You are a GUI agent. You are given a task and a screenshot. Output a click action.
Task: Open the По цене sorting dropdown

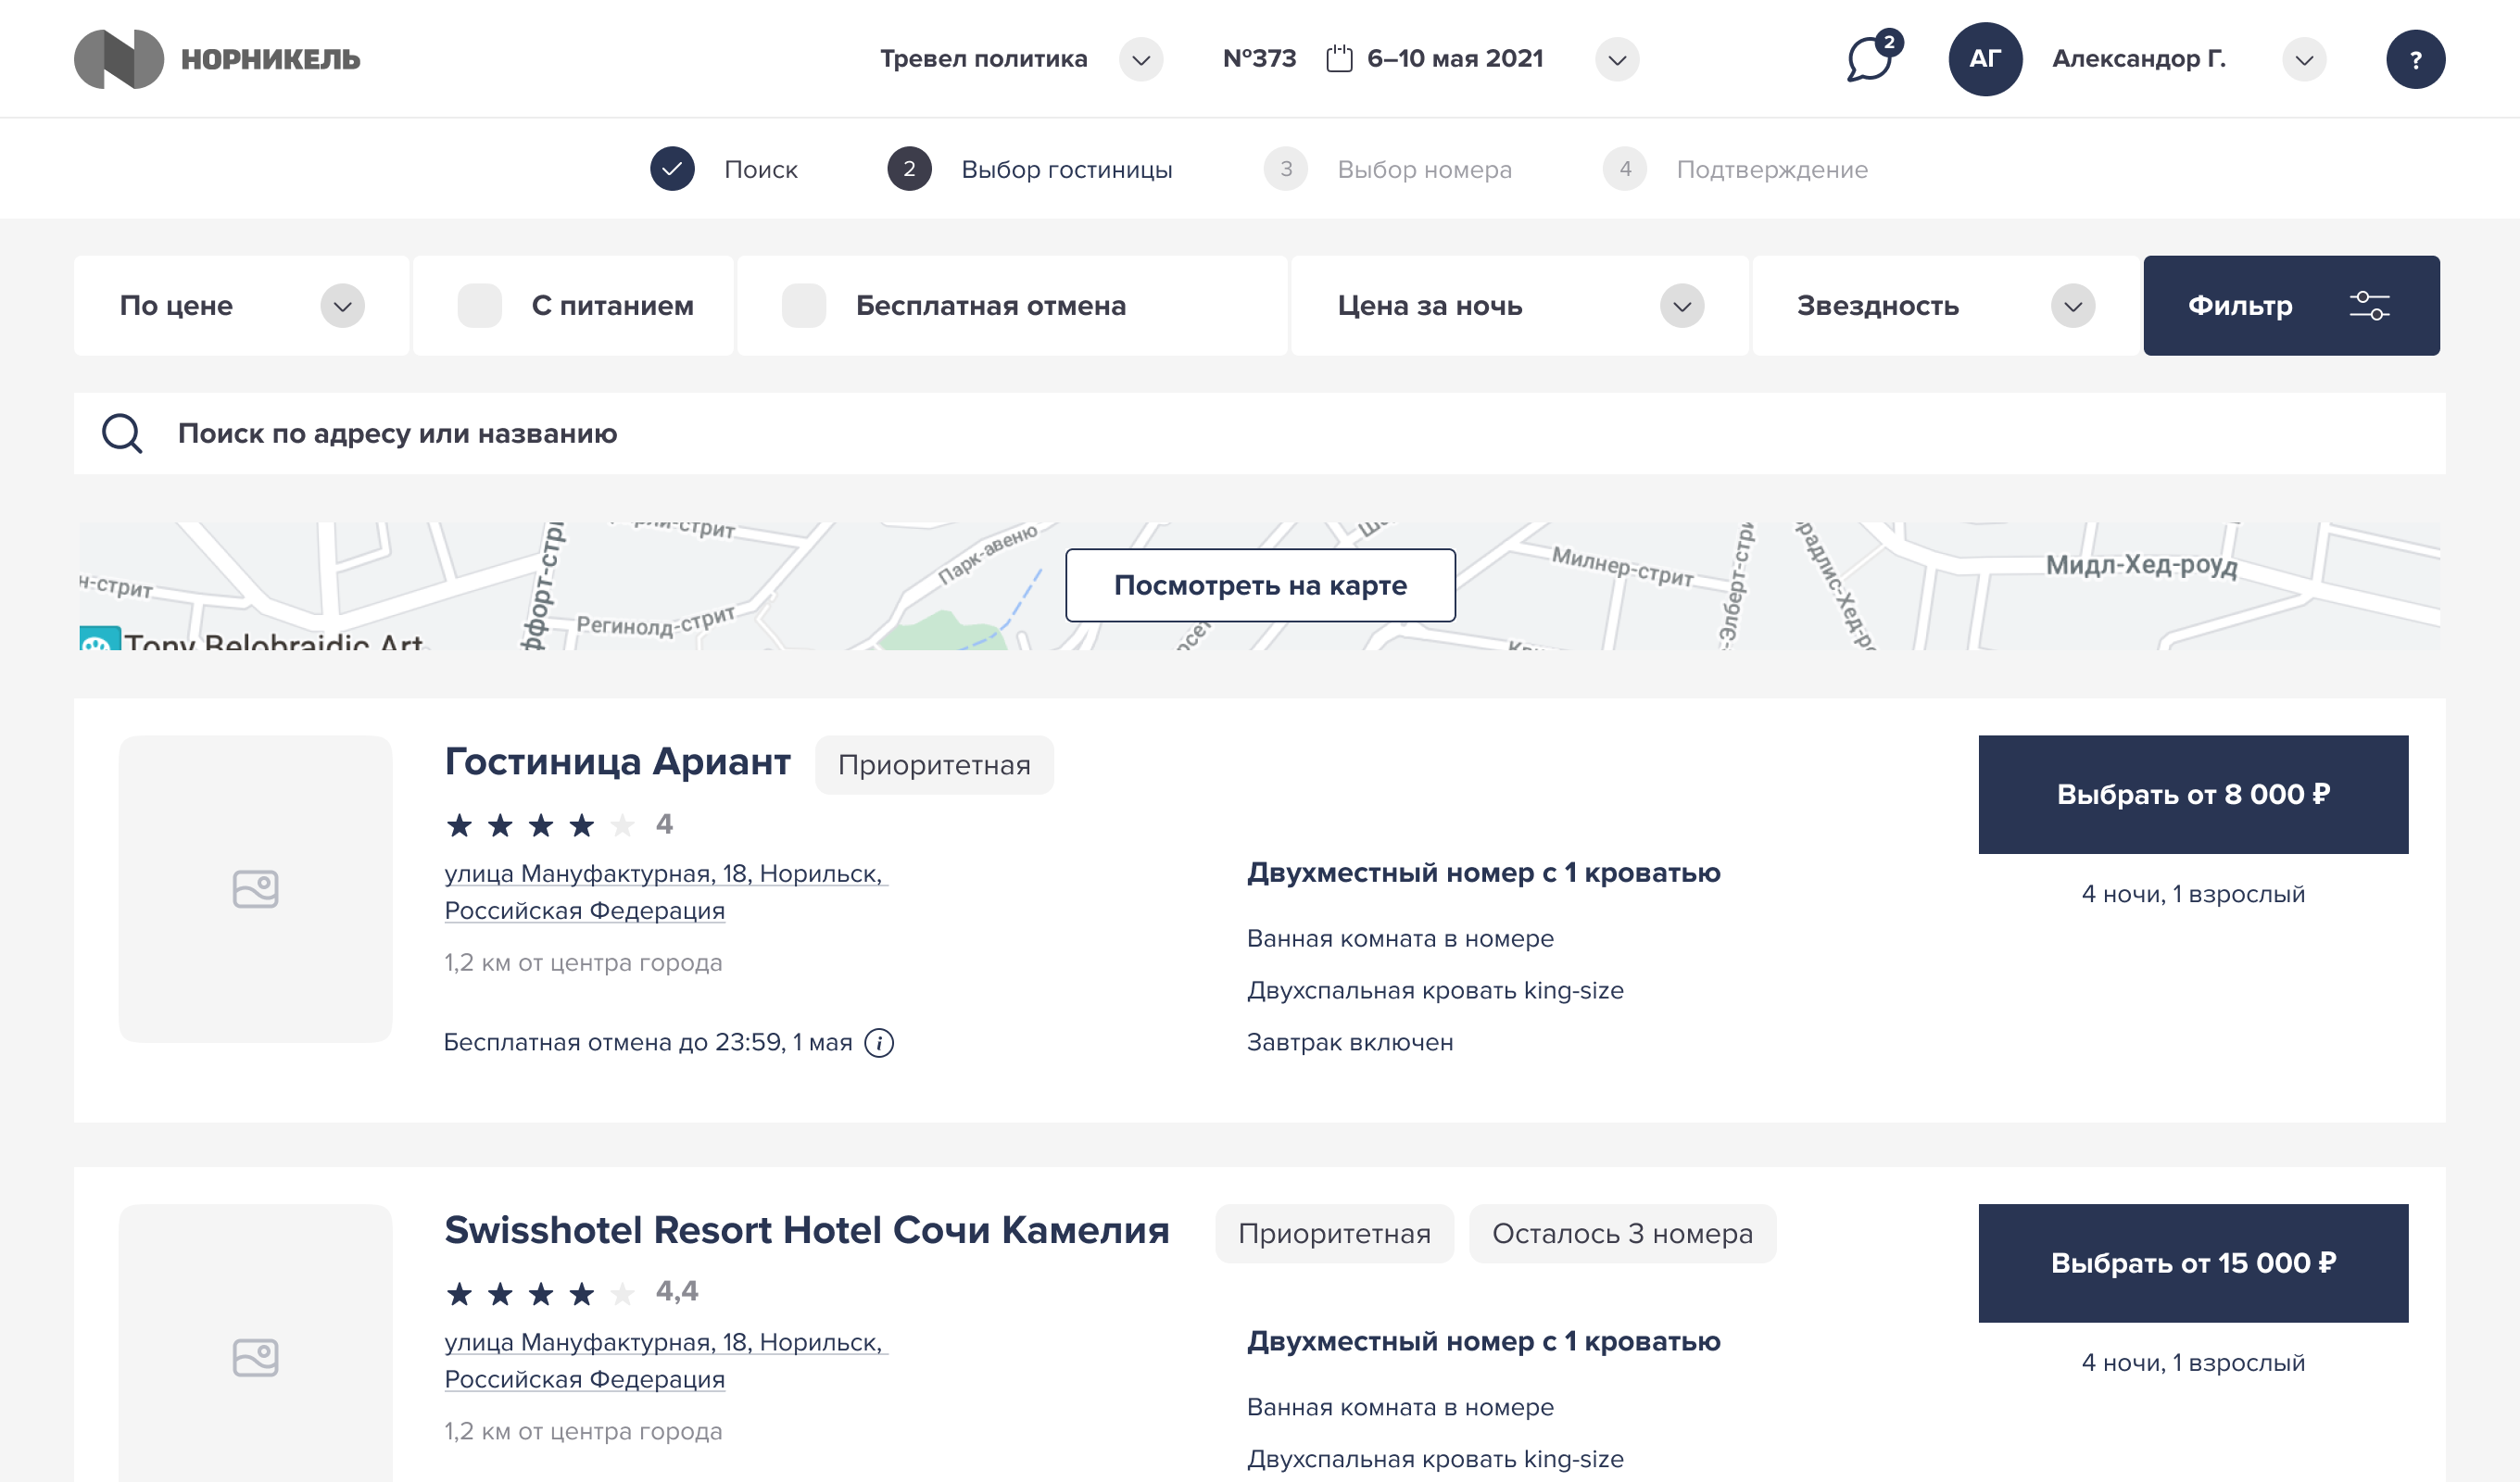coord(342,306)
